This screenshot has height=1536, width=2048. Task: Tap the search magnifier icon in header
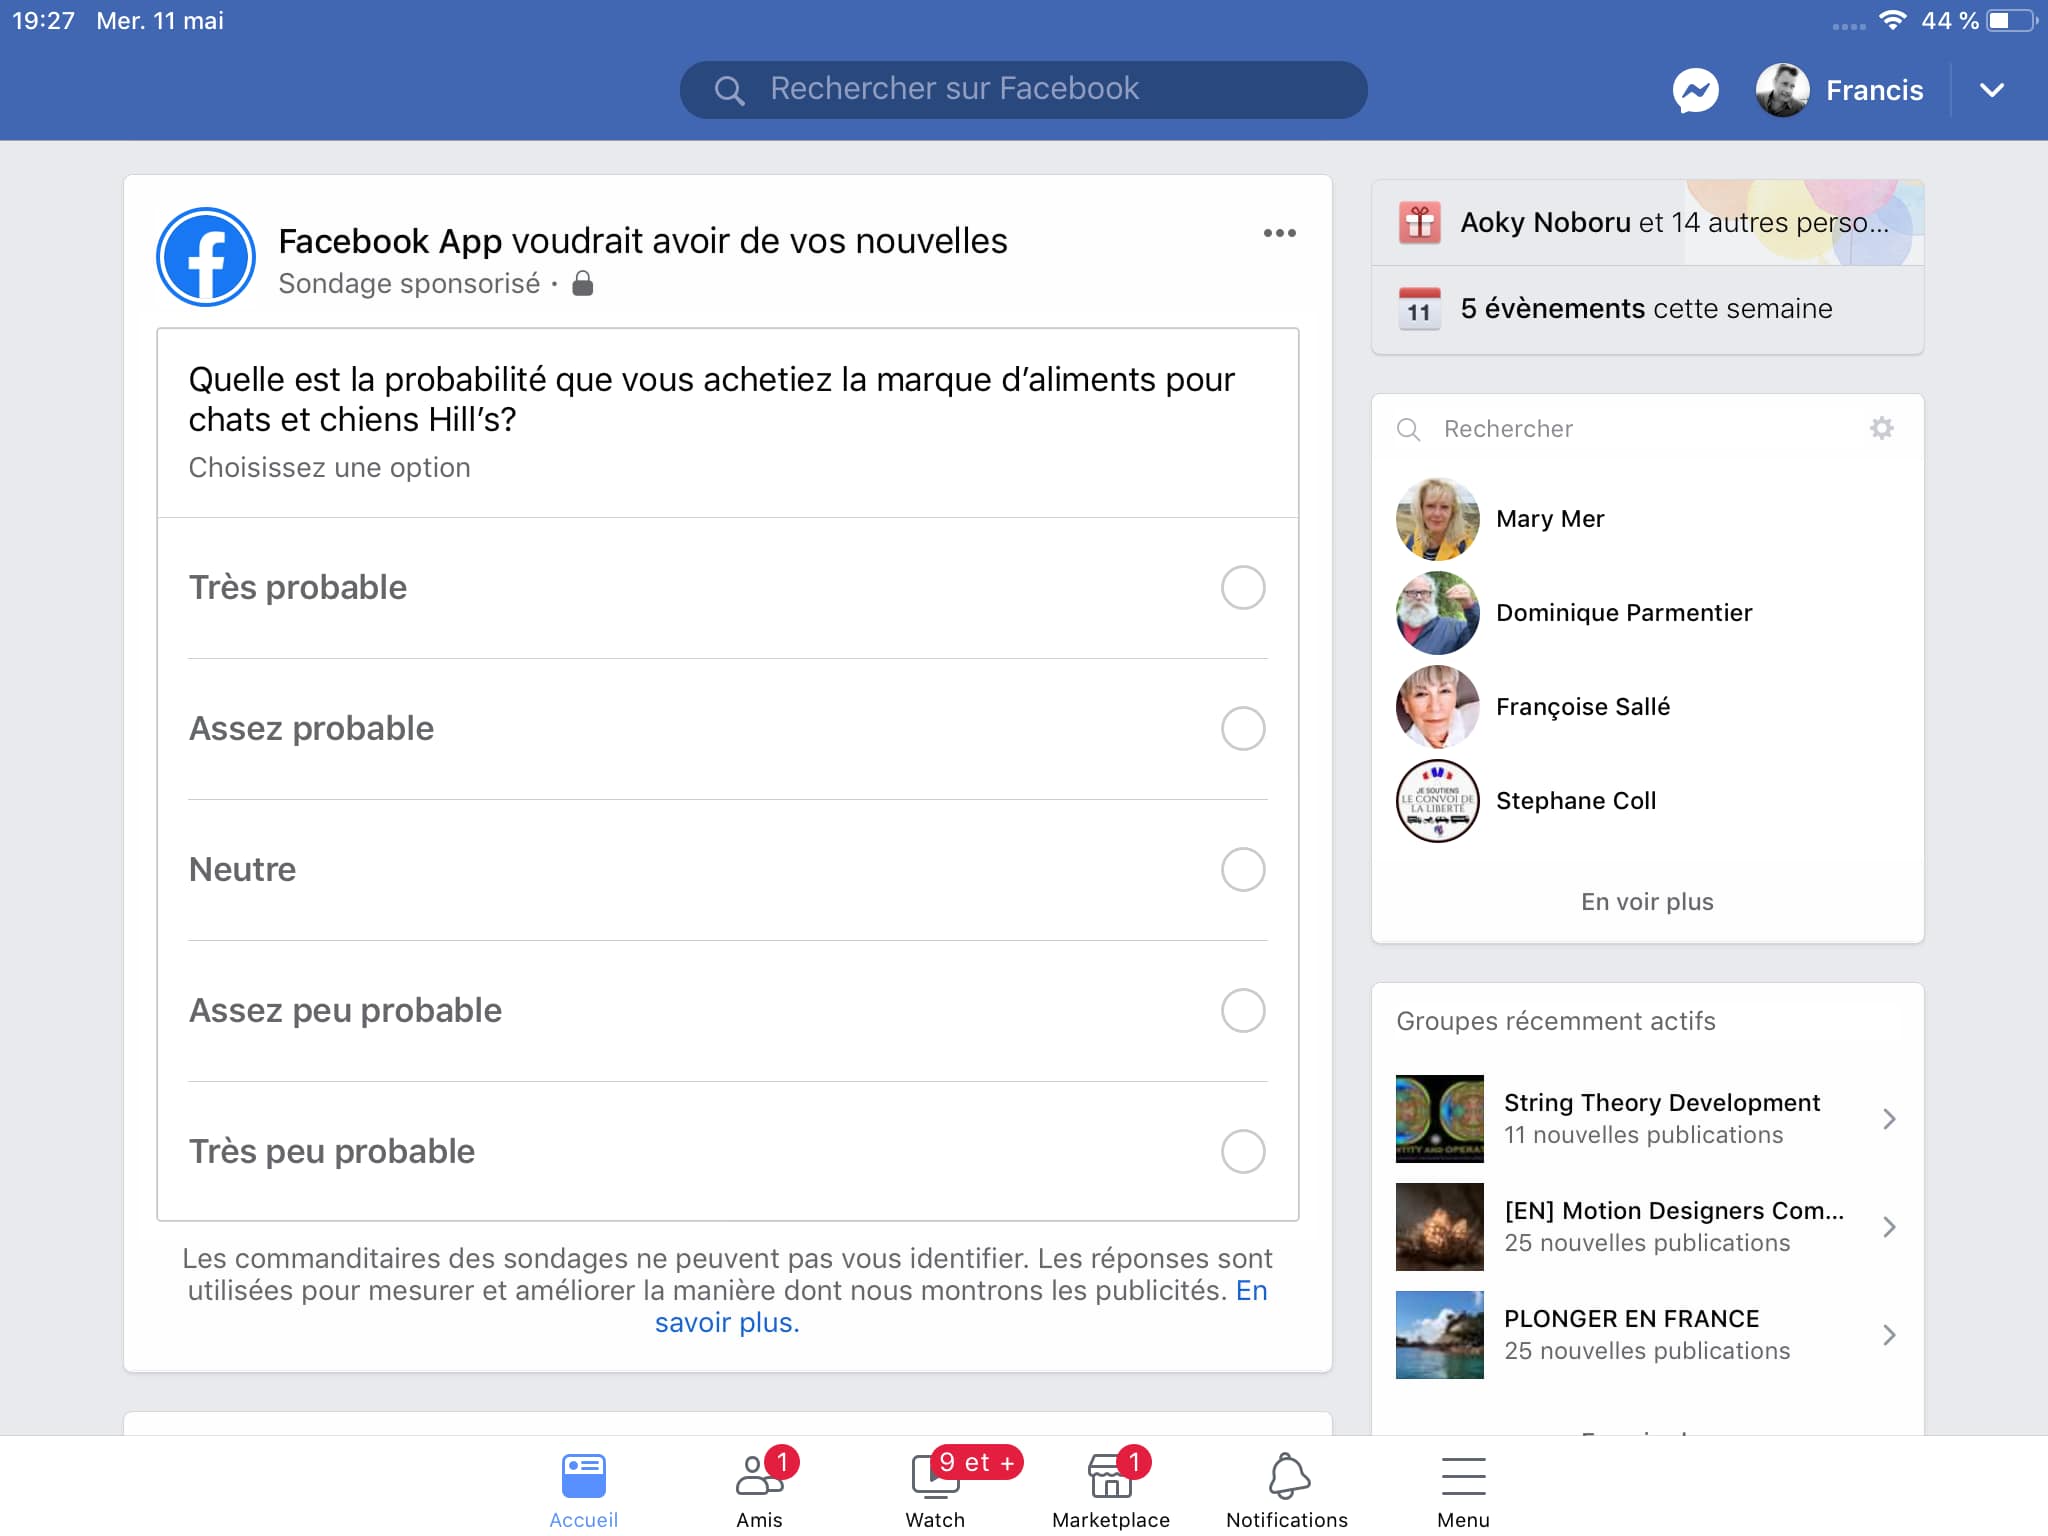[729, 91]
